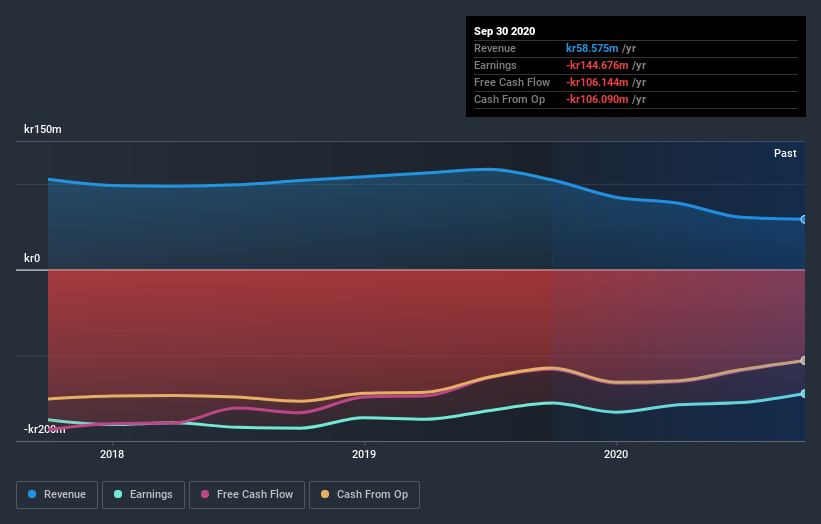
Task: Click the -kr106.144m free cash flow value
Action: click(x=597, y=82)
